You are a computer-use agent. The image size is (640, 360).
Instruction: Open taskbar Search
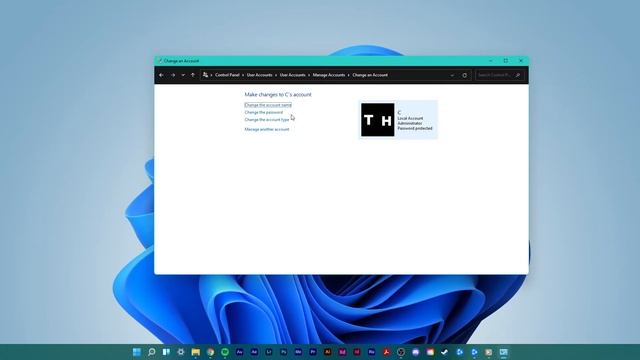[x=151, y=352]
